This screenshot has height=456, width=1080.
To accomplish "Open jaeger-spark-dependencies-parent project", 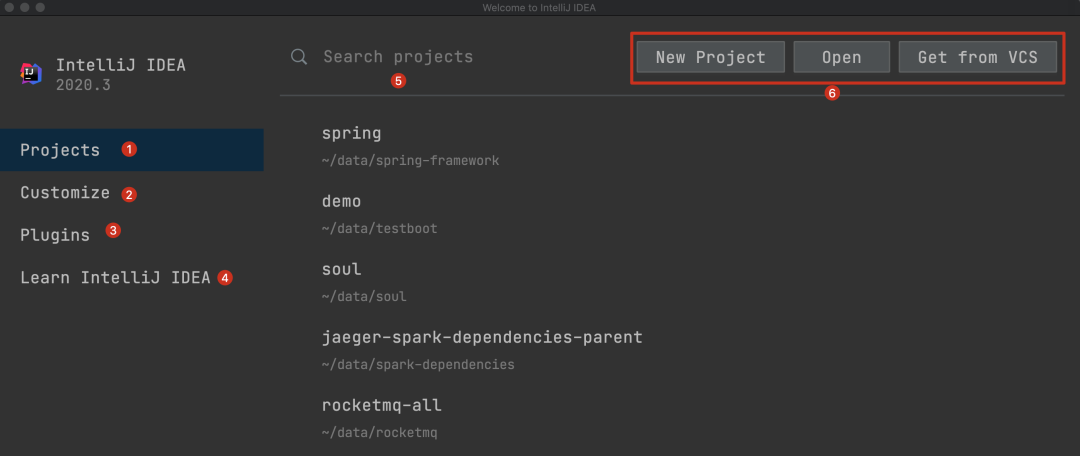I will (482, 337).
